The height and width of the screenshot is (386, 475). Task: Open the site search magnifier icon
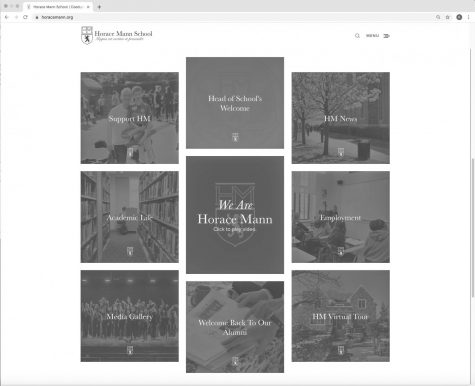point(357,36)
